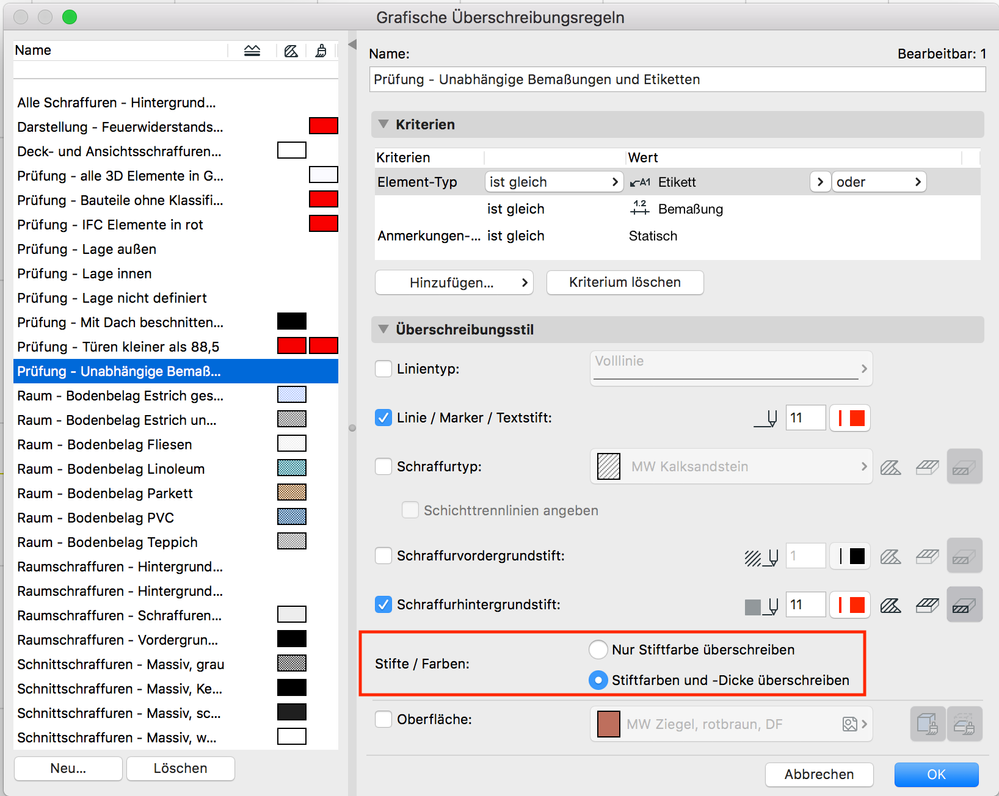Screen dimensions: 999x796
Task: Open the oder operator dropdown
Action: tap(878, 181)
